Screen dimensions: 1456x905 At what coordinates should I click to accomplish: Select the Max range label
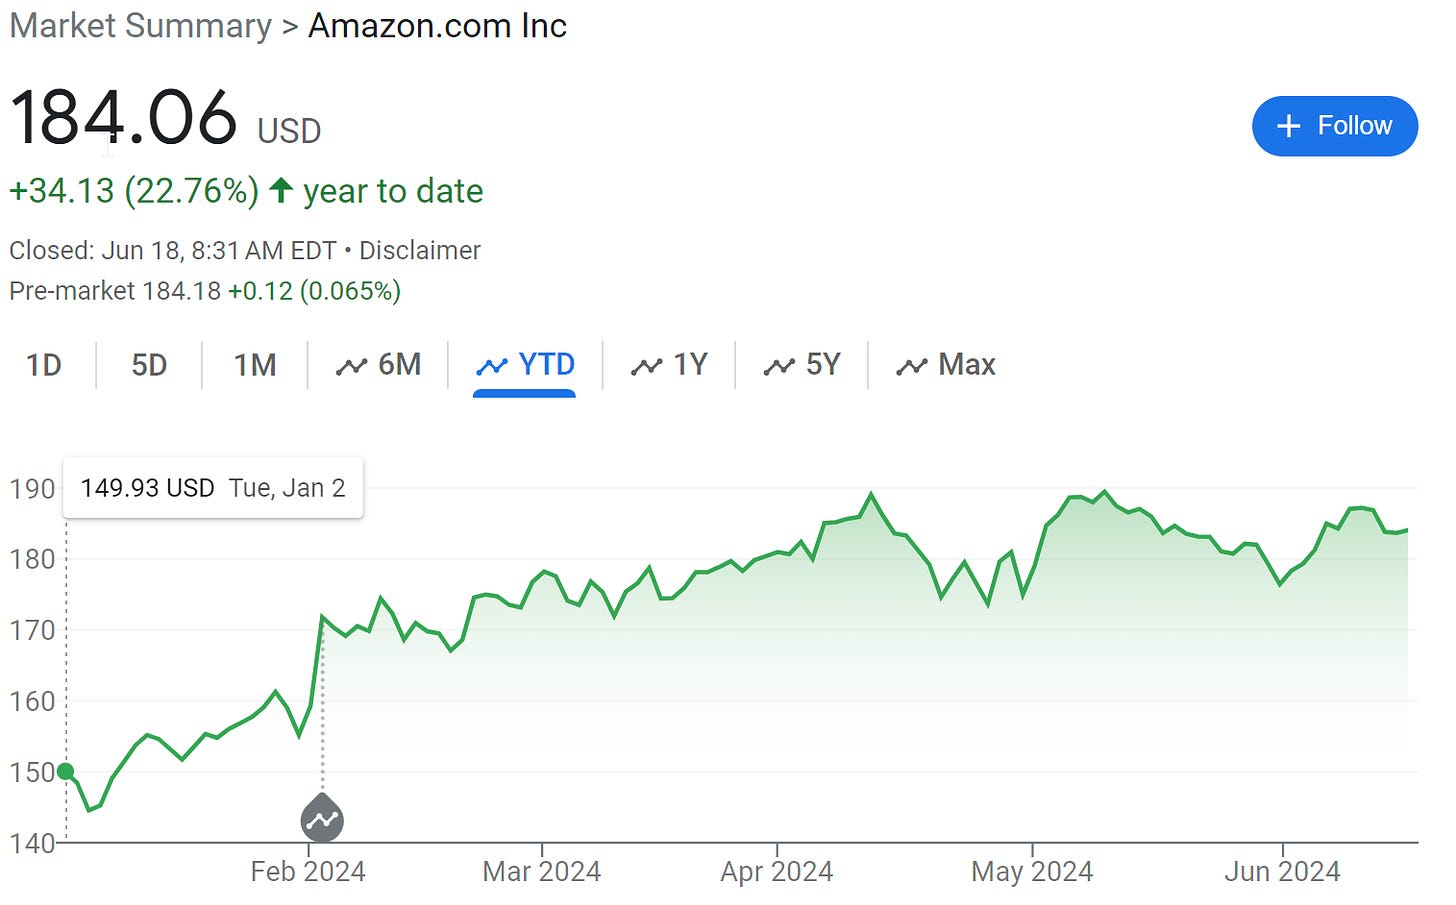(967, 365)
